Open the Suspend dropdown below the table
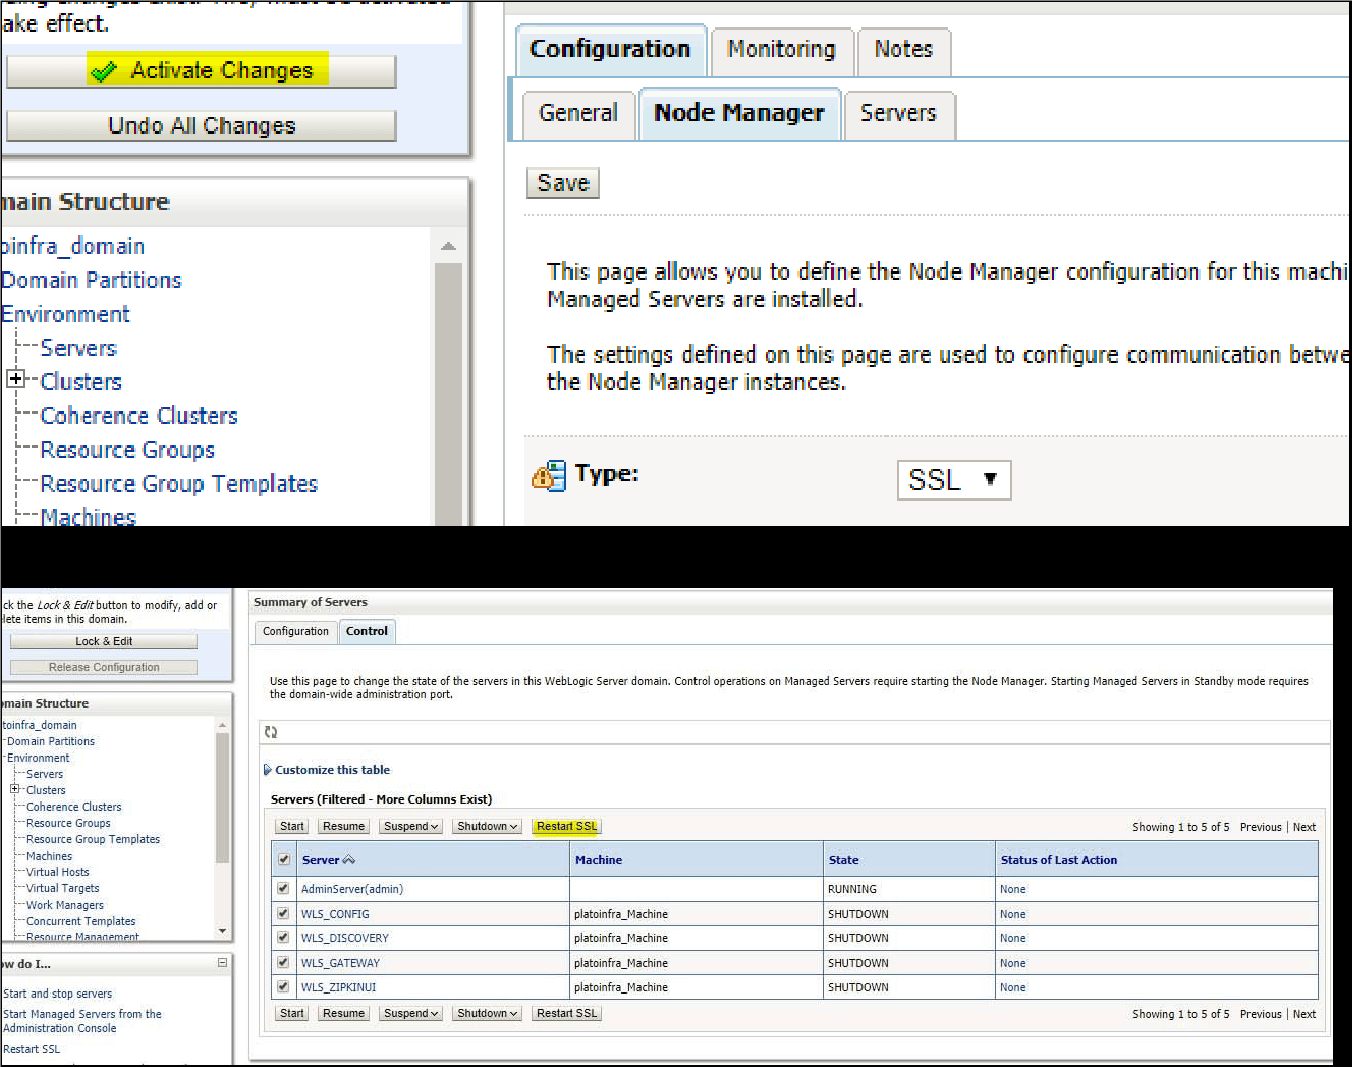1352x1067 pixels. pos(411,1014)
